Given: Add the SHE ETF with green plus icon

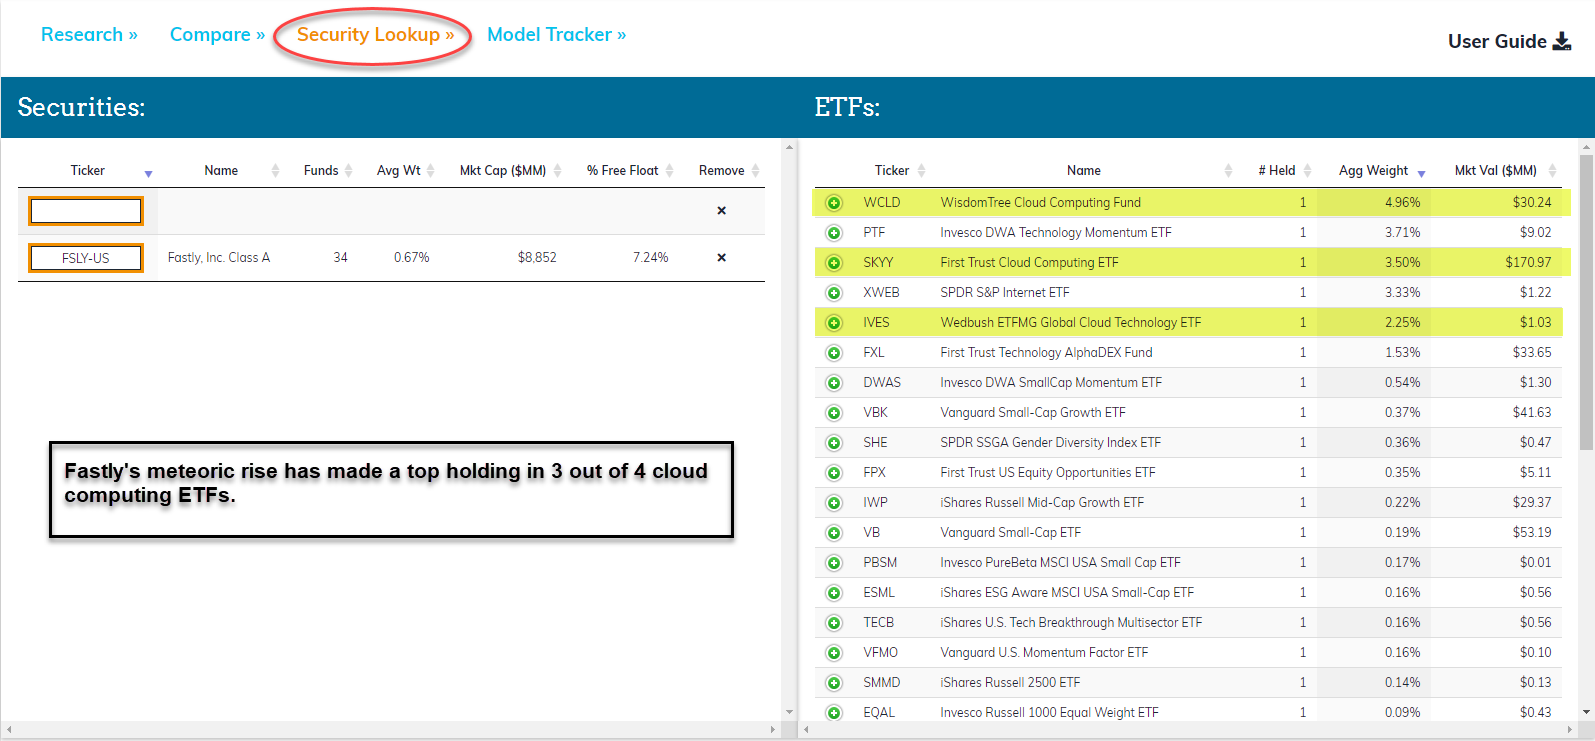Looking at the screenshot, I should [x=834, y=443].
